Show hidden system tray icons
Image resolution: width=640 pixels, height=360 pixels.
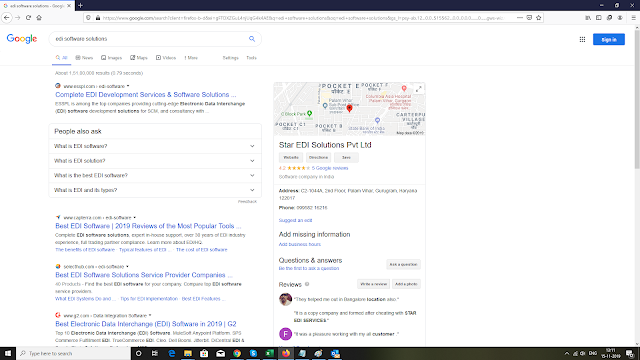567,353
